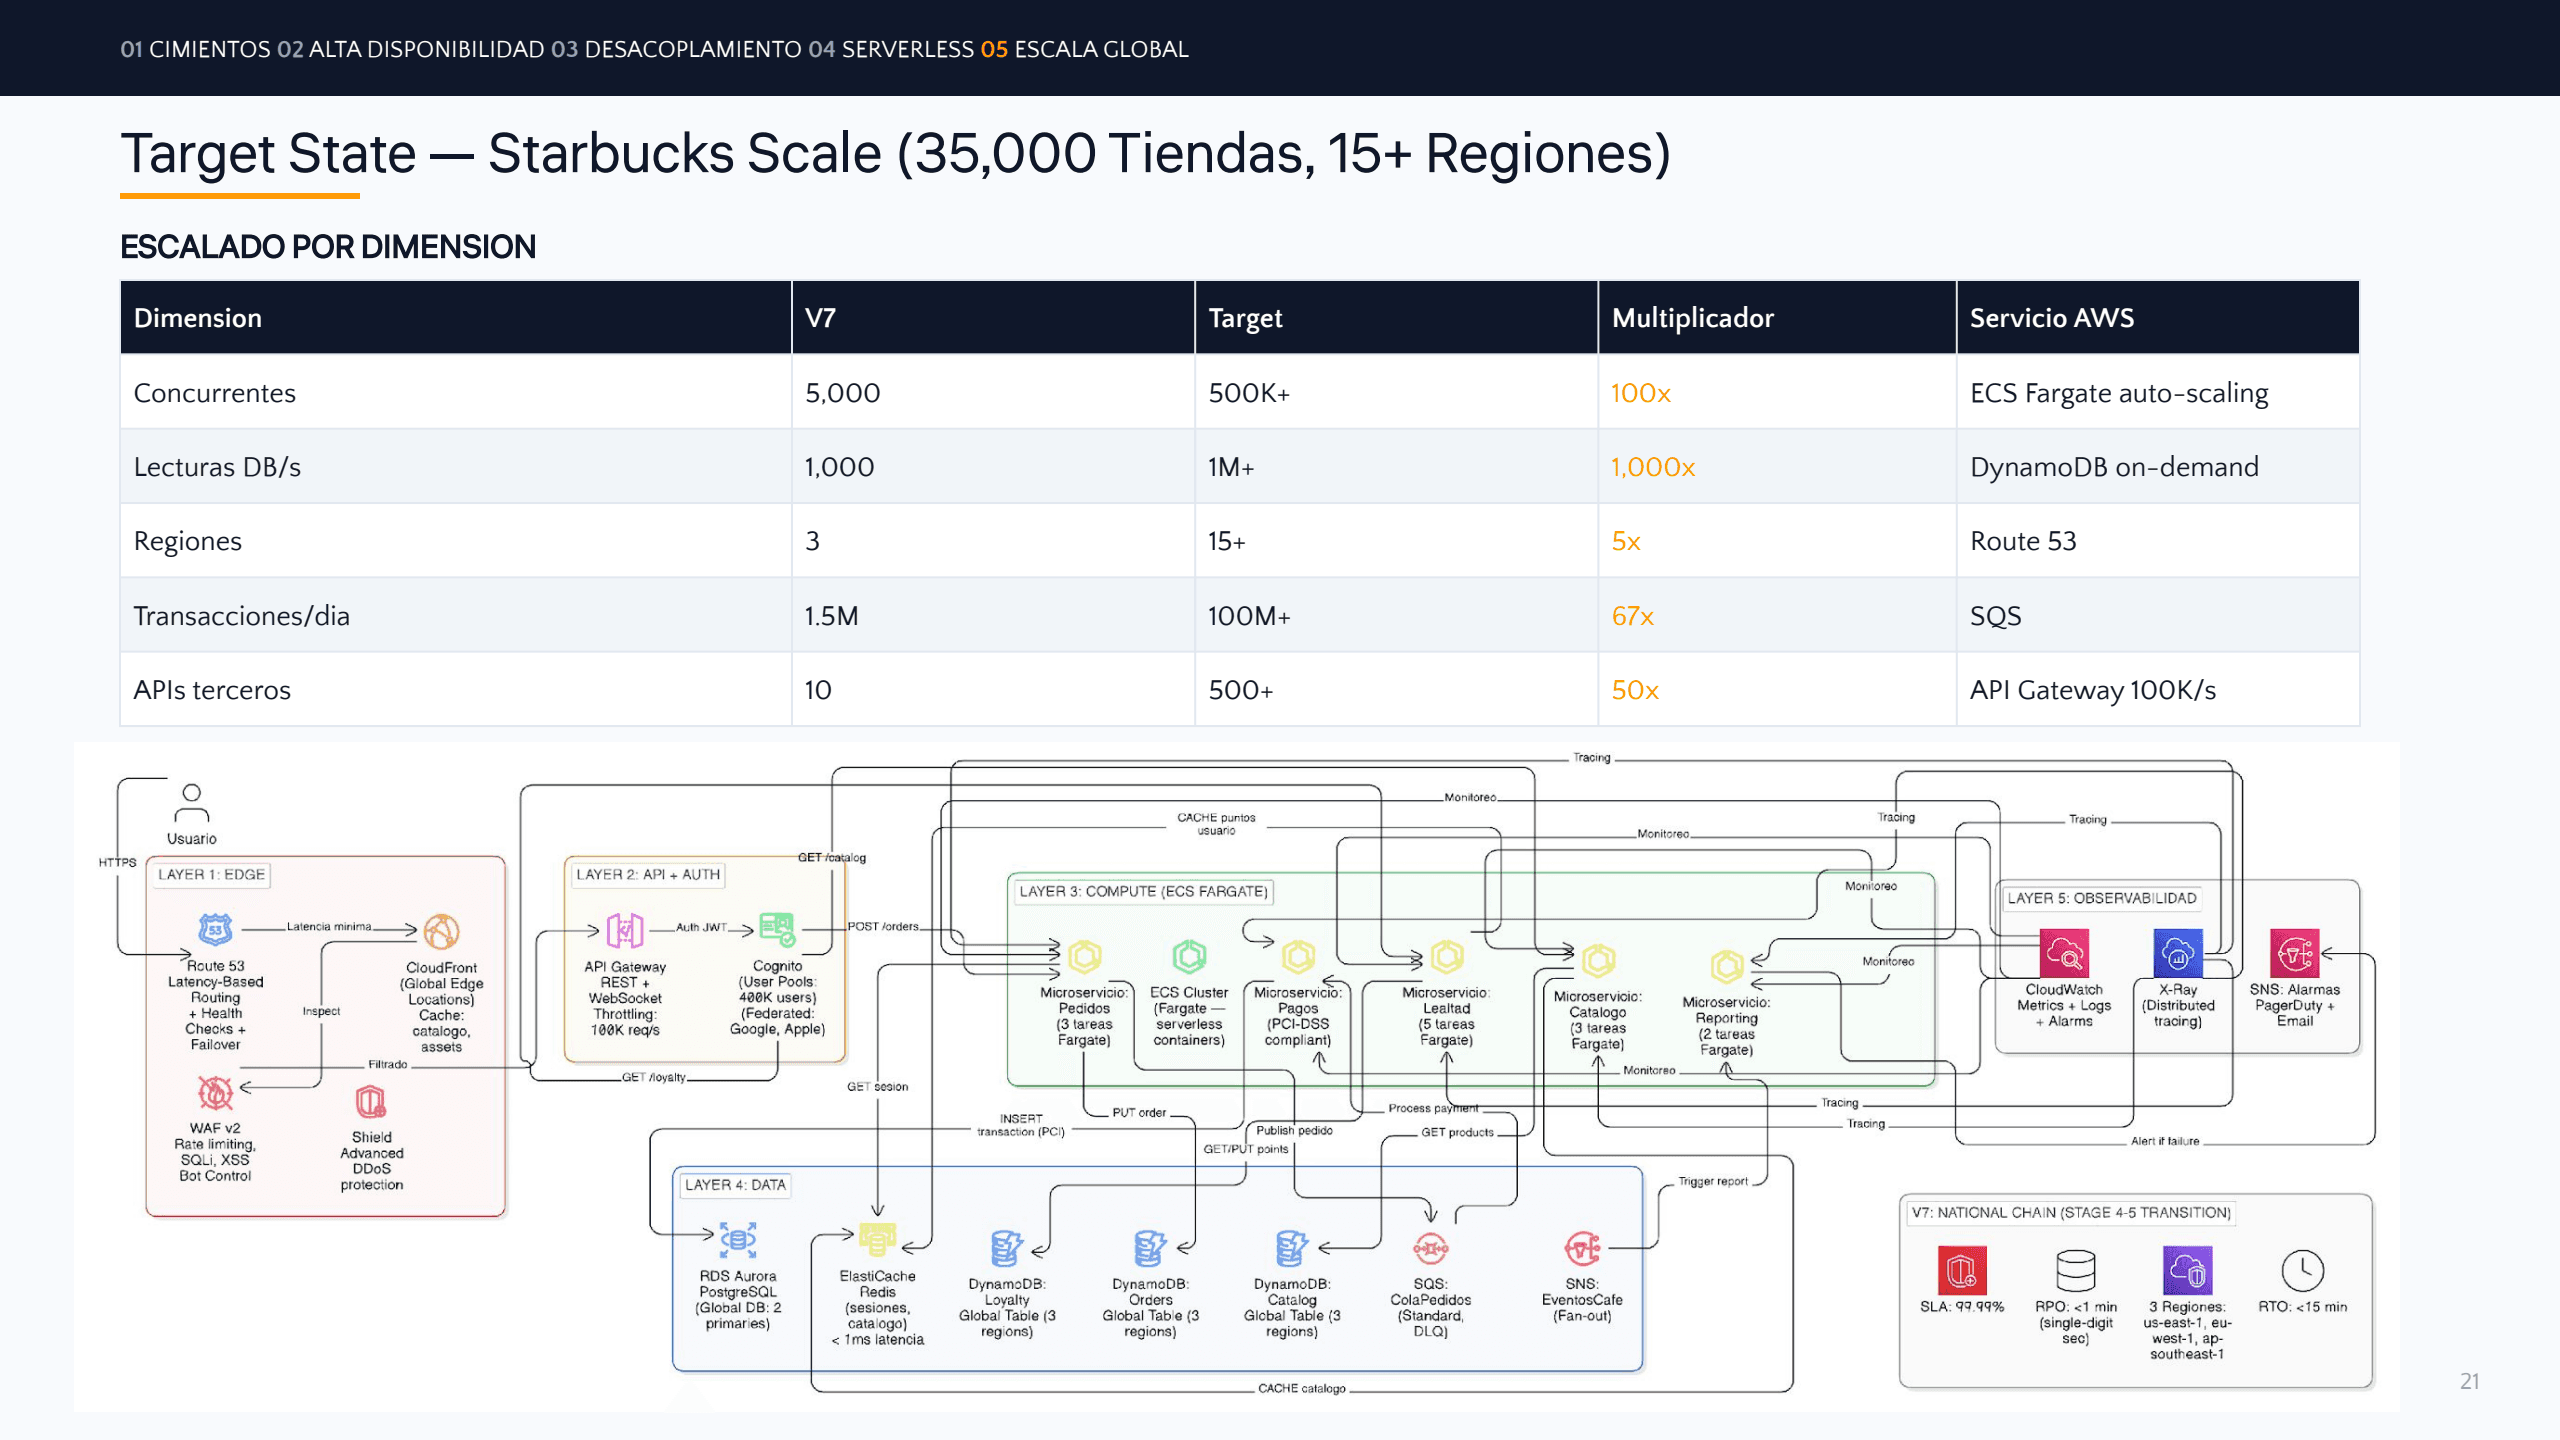Select the APIs terceros row label
This screenshot has width=2560, height=1440.
pyautogui.click(x=212, y=690)
